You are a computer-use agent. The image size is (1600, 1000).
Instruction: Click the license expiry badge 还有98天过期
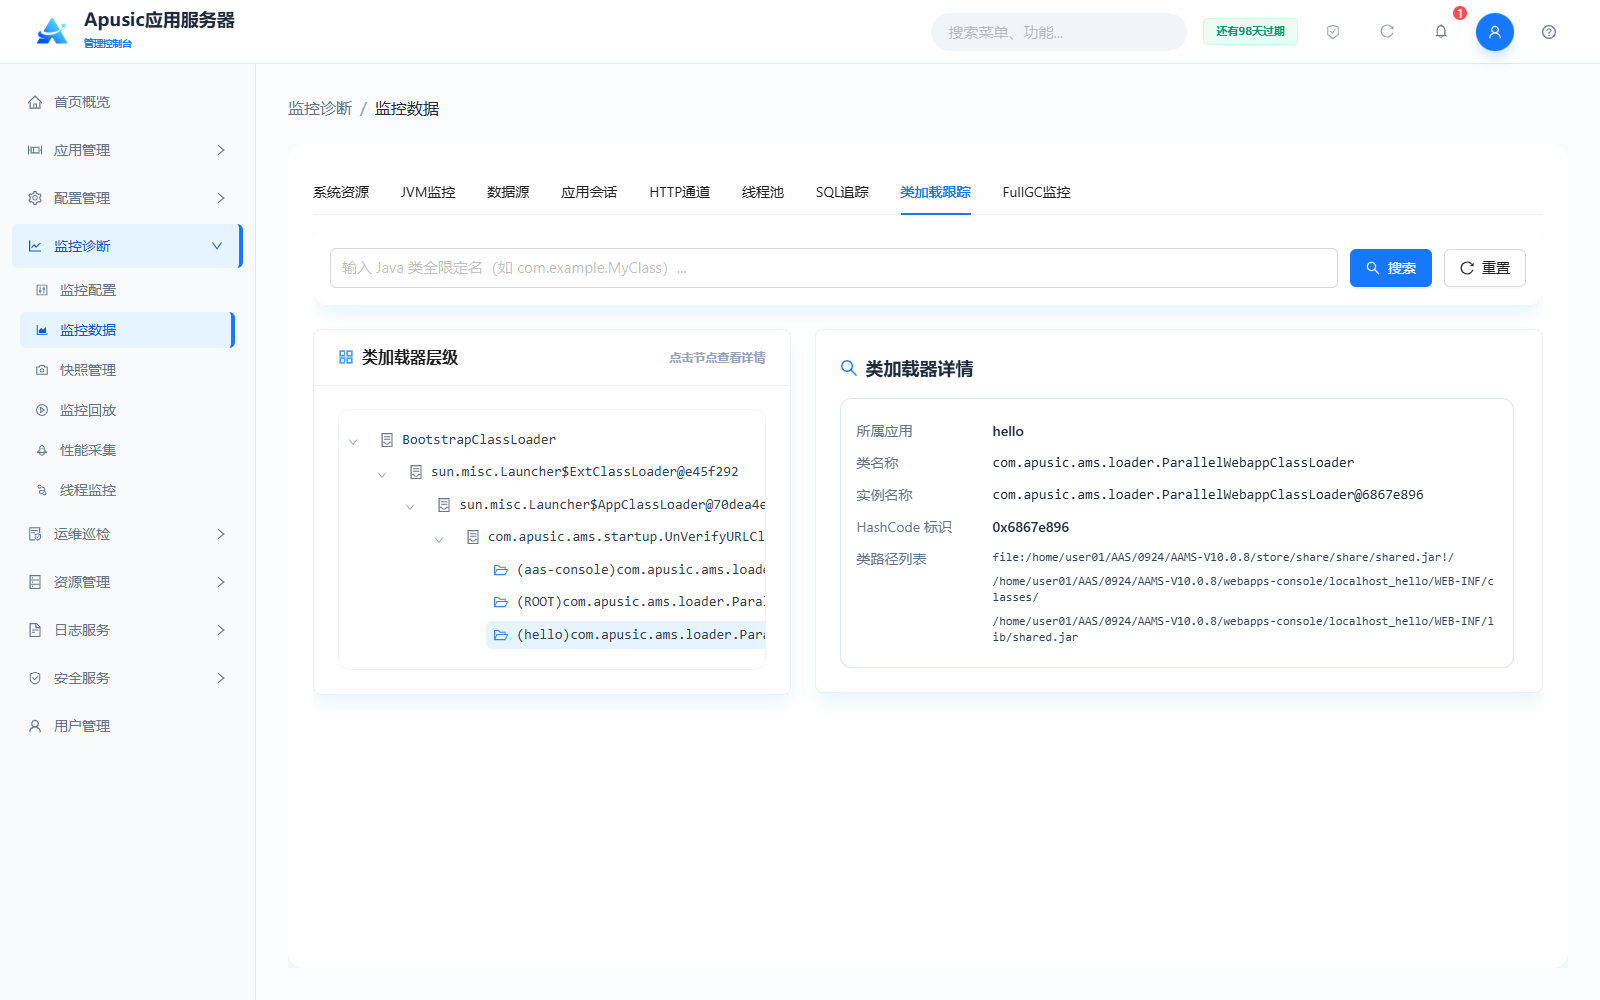1250,32
